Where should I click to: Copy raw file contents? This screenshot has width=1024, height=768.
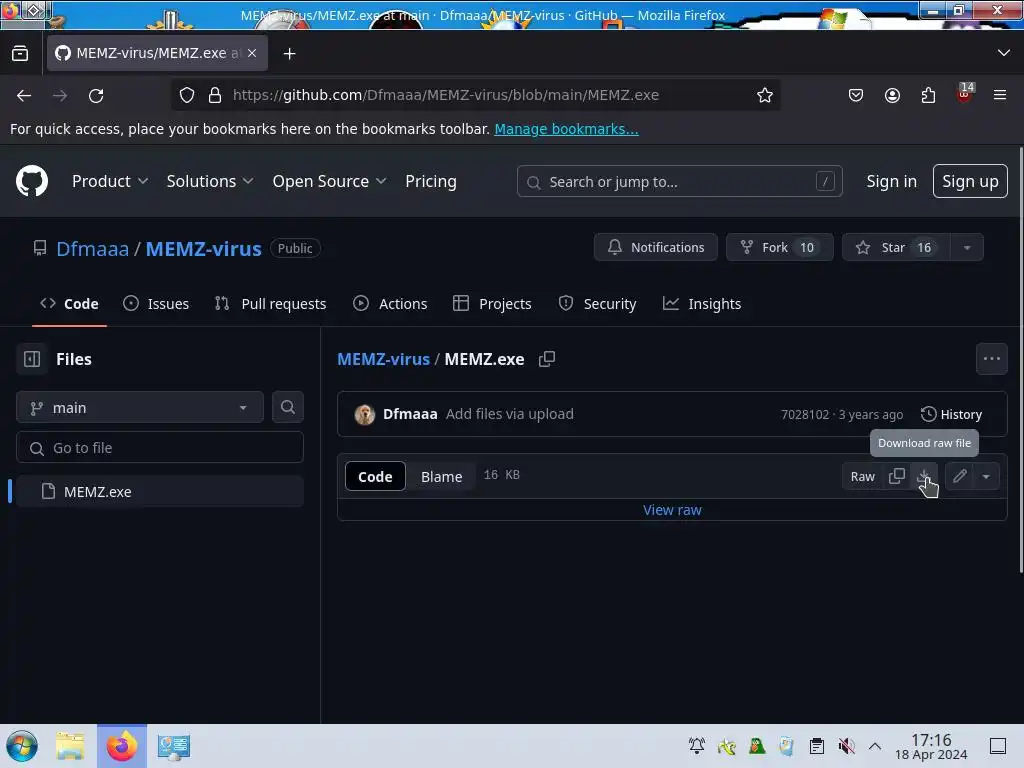pyautogui.click(x=897, y=476)
